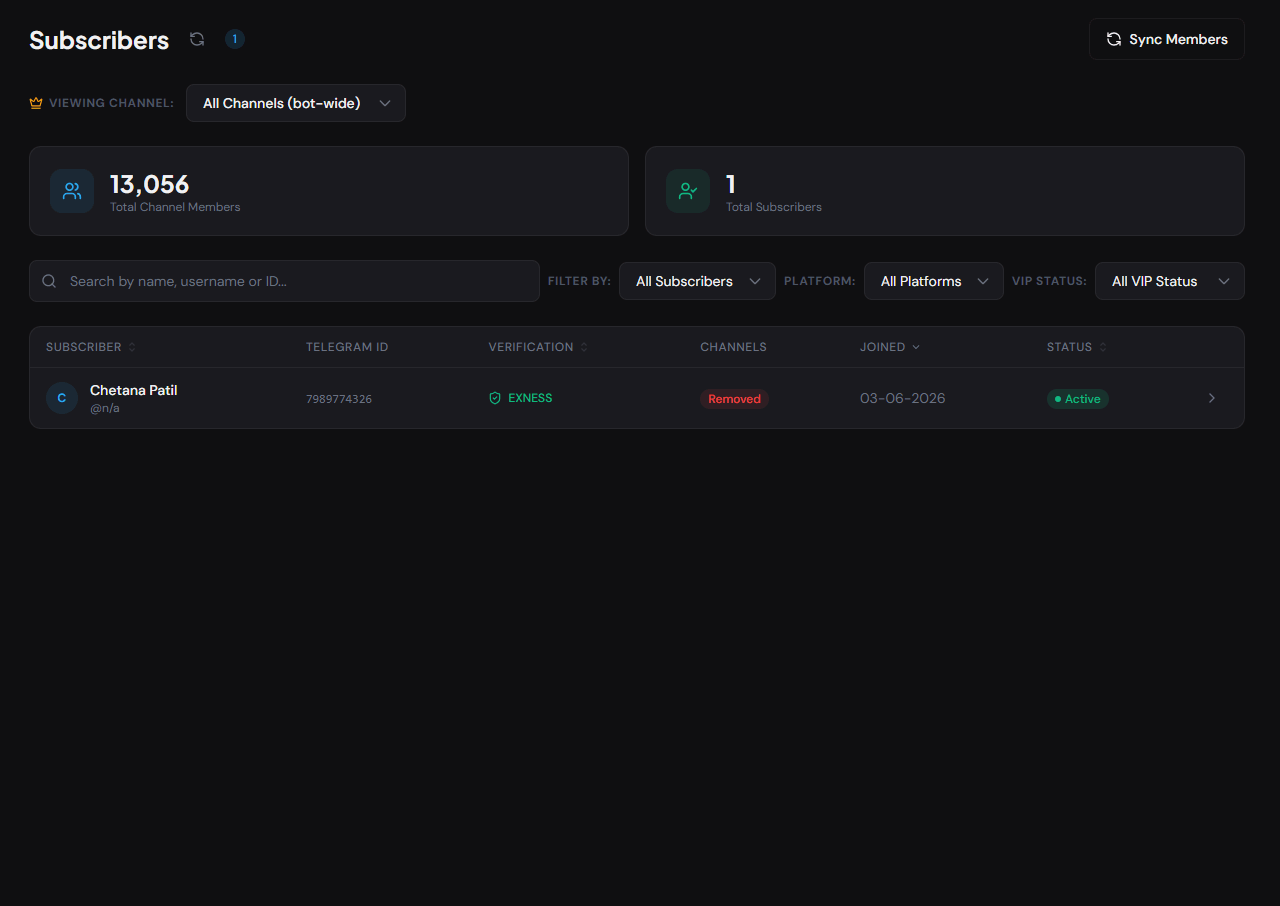Open the All Subscribers filter dropdown
1280x906 pixels.
coord(697,281)
